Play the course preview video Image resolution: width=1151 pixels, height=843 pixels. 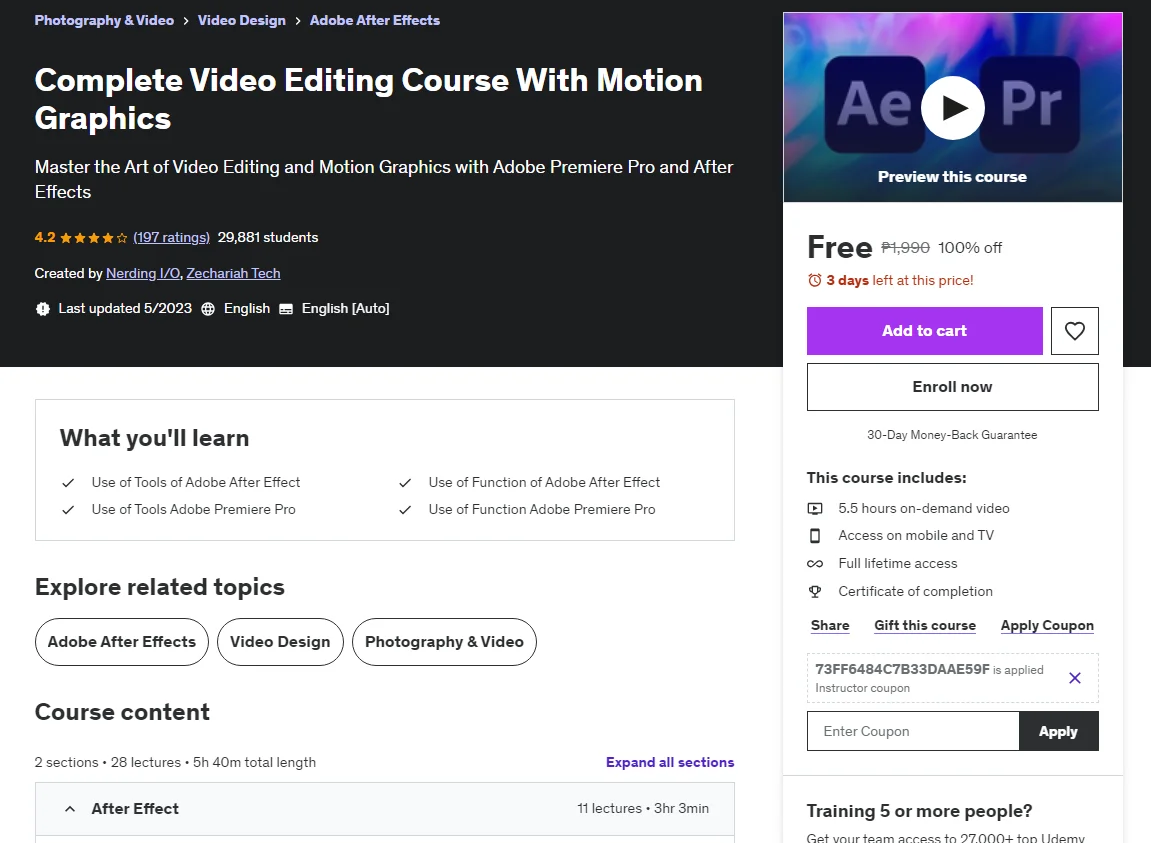[952, 108]
